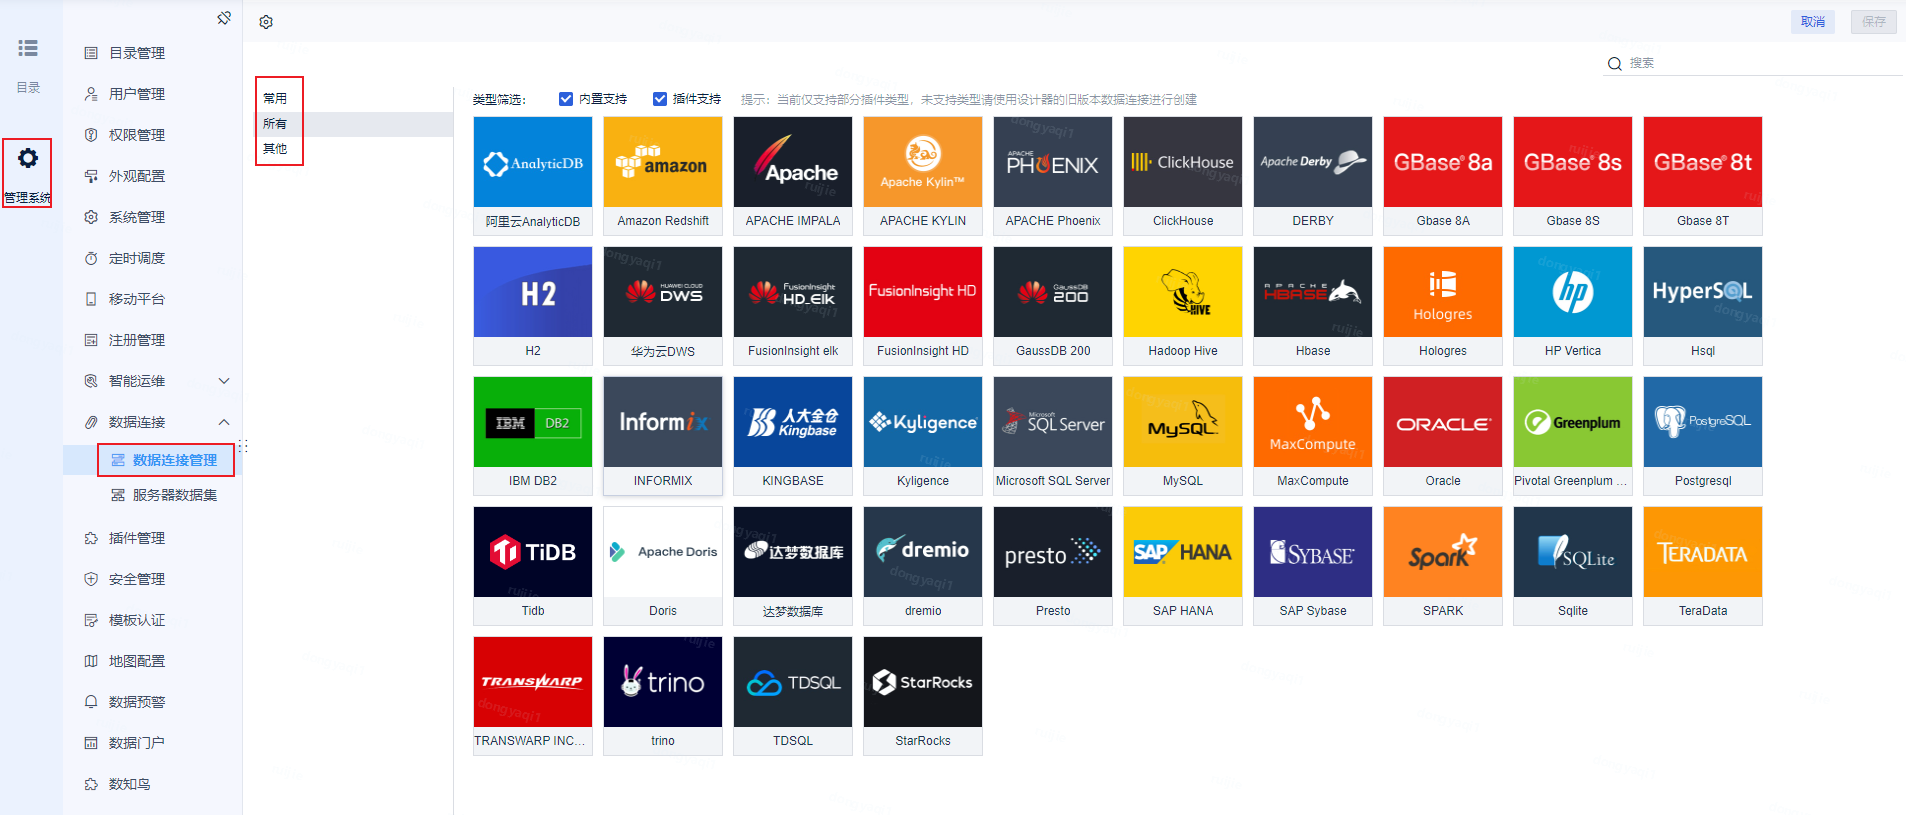The width and height of the screenshot is (1906, 815).
Task: Choose the ClickHouse database tile
Action: (x=1183, y=176)
